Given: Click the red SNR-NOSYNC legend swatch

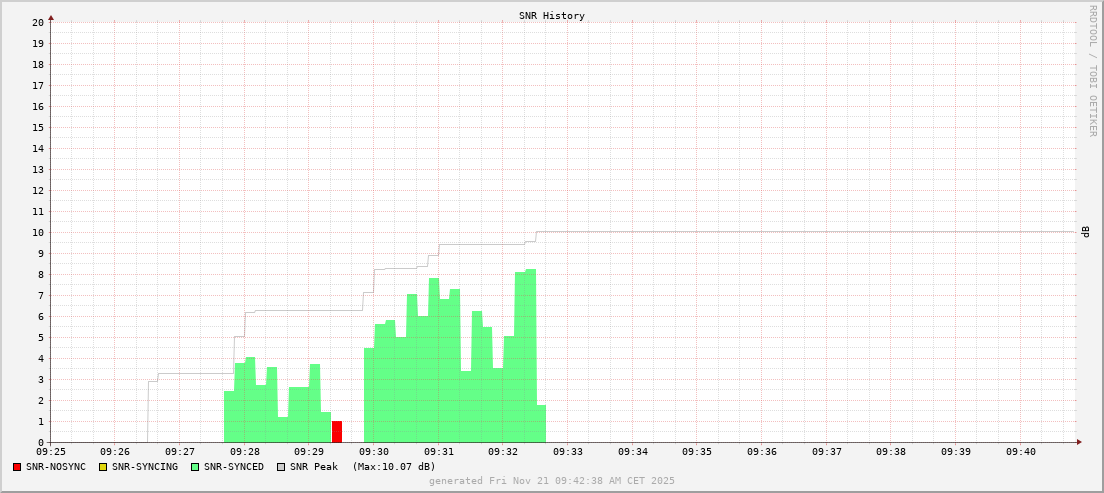Looking at the screenshot, I should pyautogui.click(x=17, y=467).
